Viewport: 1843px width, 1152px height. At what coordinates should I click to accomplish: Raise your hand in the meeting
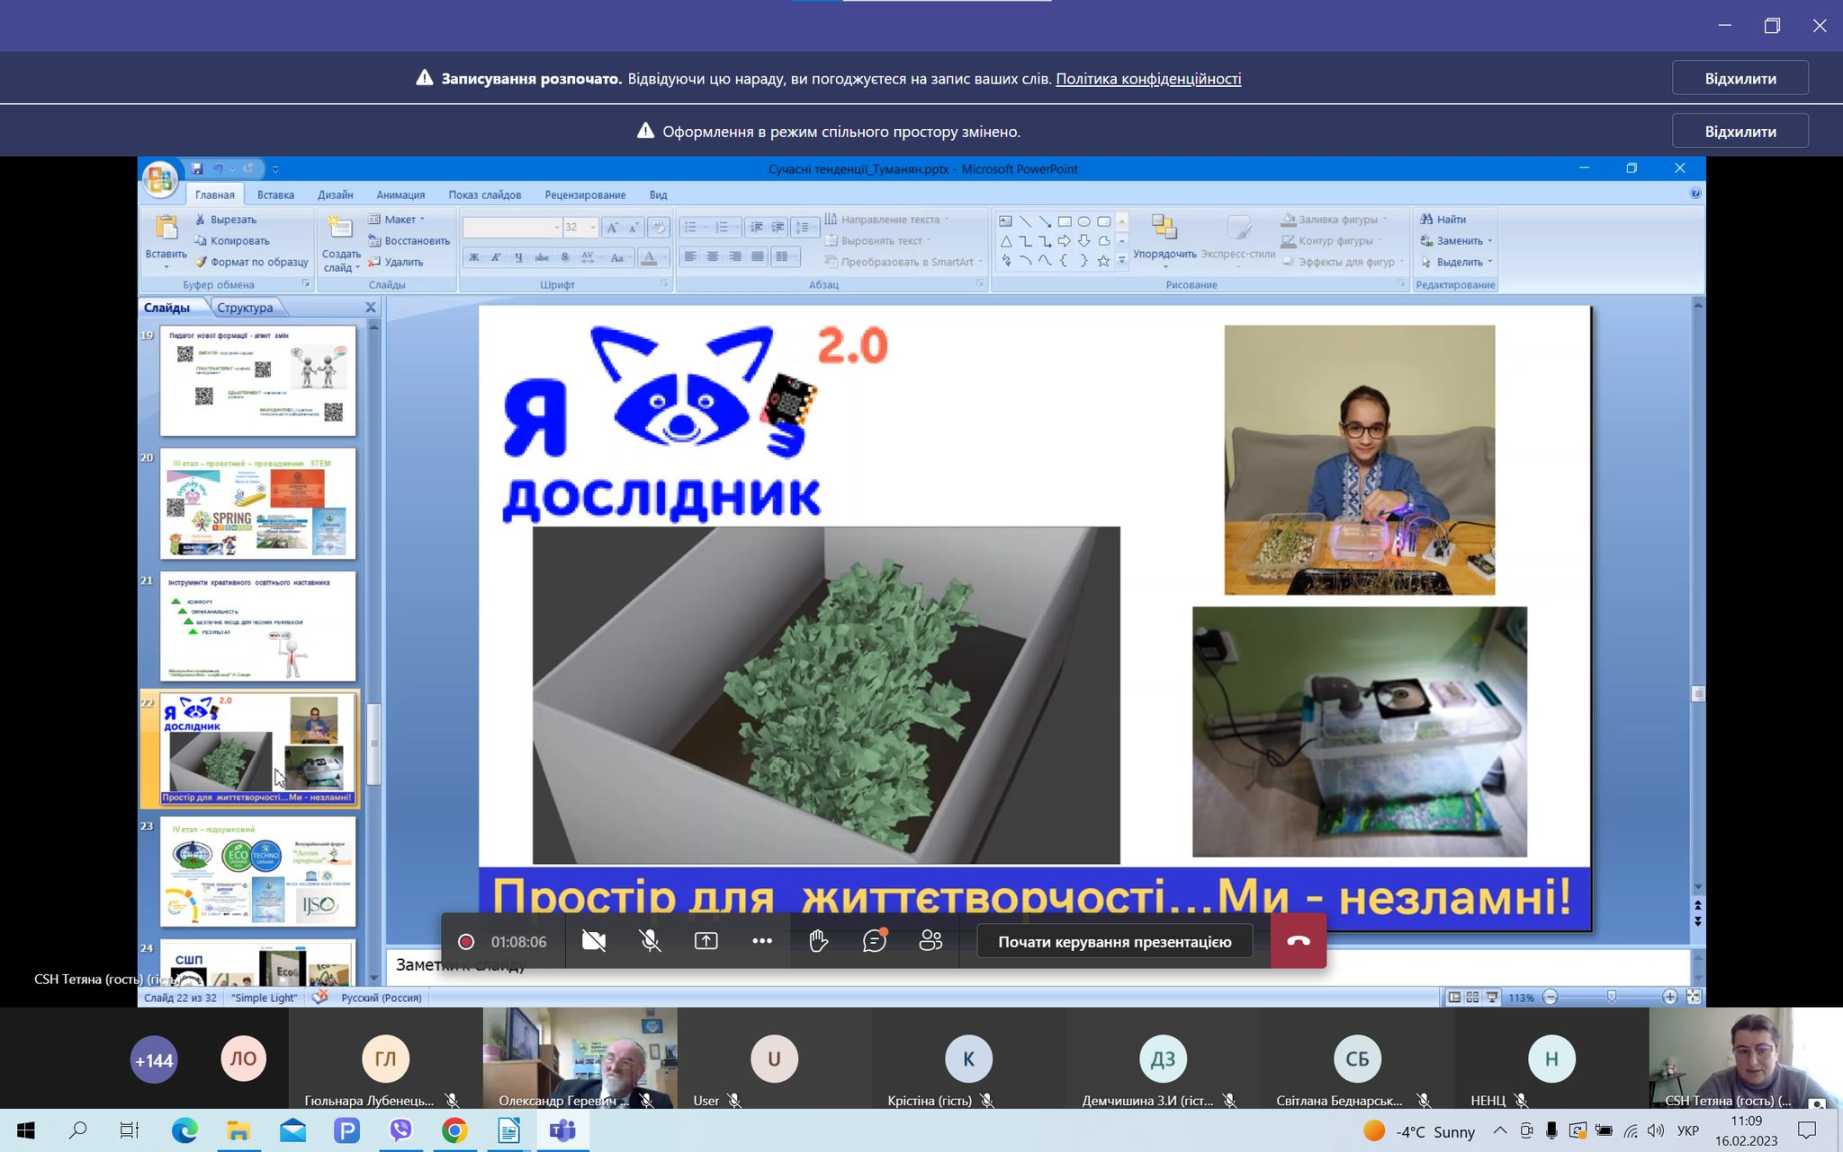[x=818, y=941]
